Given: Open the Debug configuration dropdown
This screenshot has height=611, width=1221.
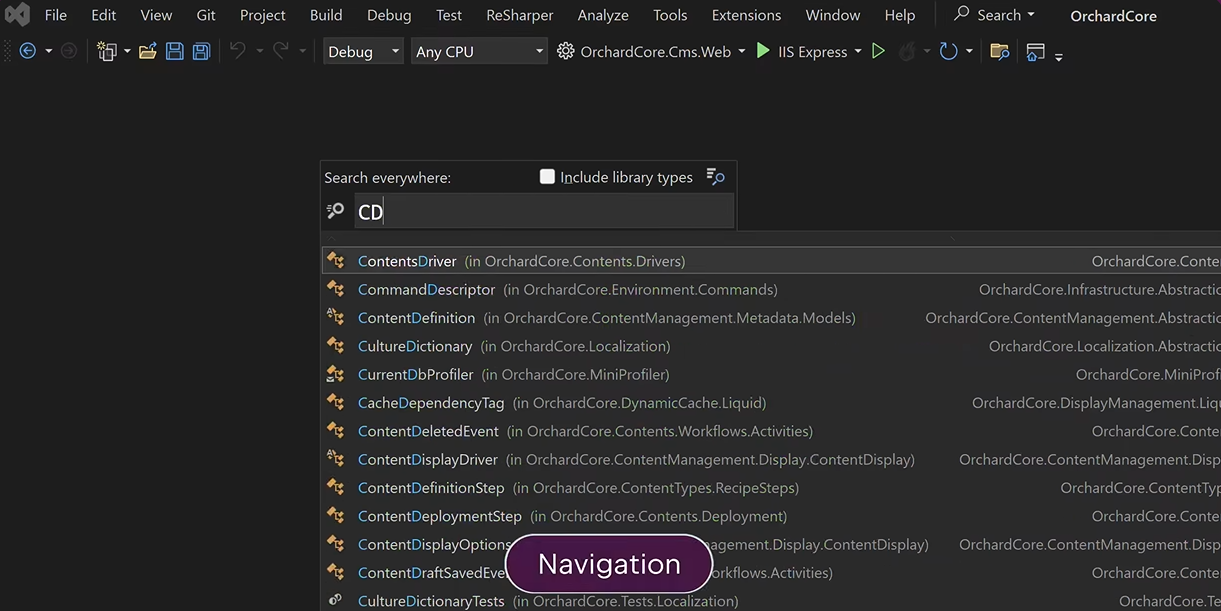Looking at the screenshot, I should click(362, 51).
